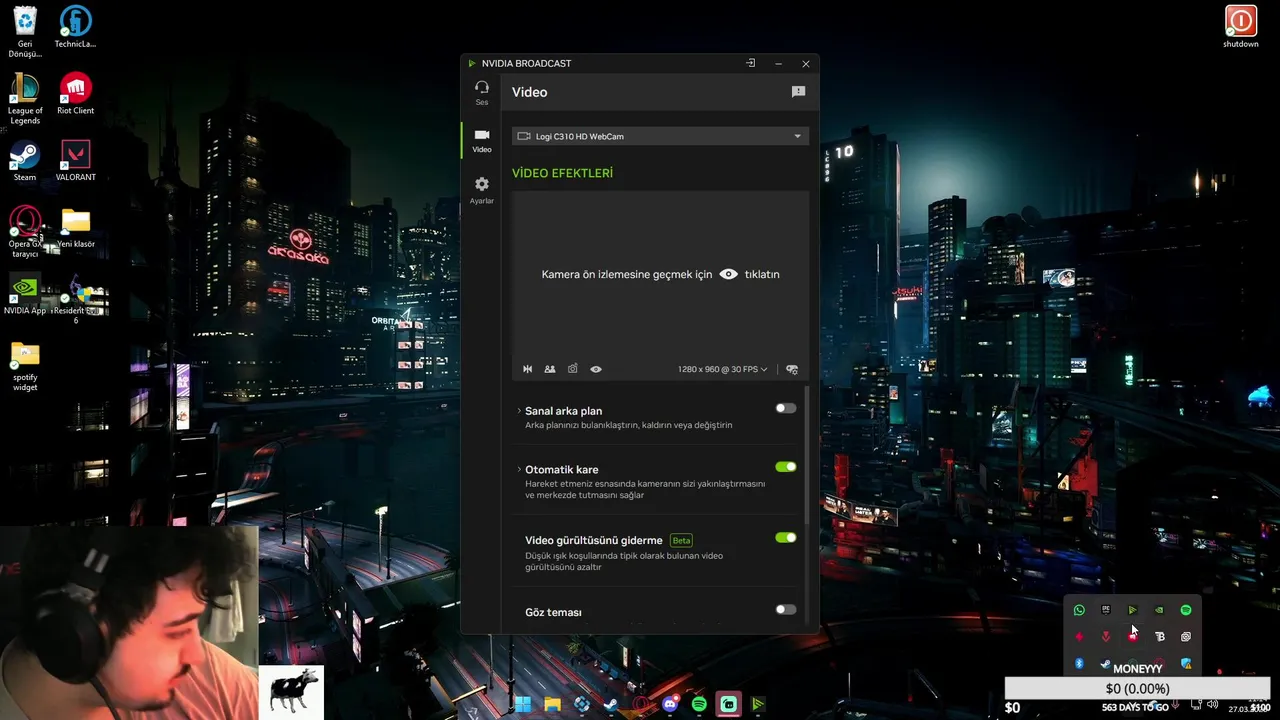This screenshot has height=720, width=1280.
Task: Turn off Video gürültüsünü giderme toggle
Action: click(786, 537)
